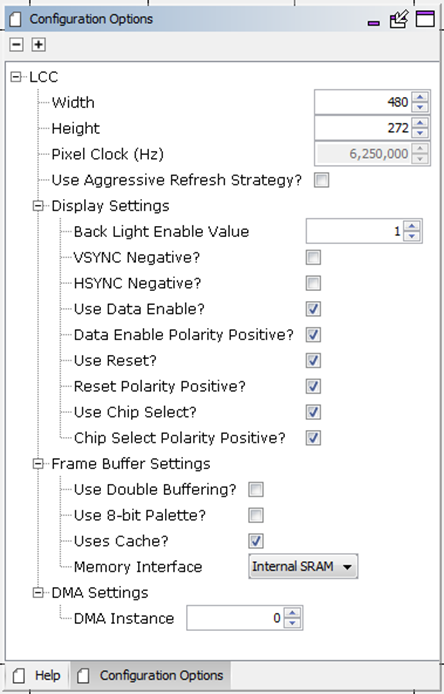This screenshot has height=694, width=444.
Task: Enable Use Aggressive Refresh Strategy checkbox
Action: pos(321,180)
